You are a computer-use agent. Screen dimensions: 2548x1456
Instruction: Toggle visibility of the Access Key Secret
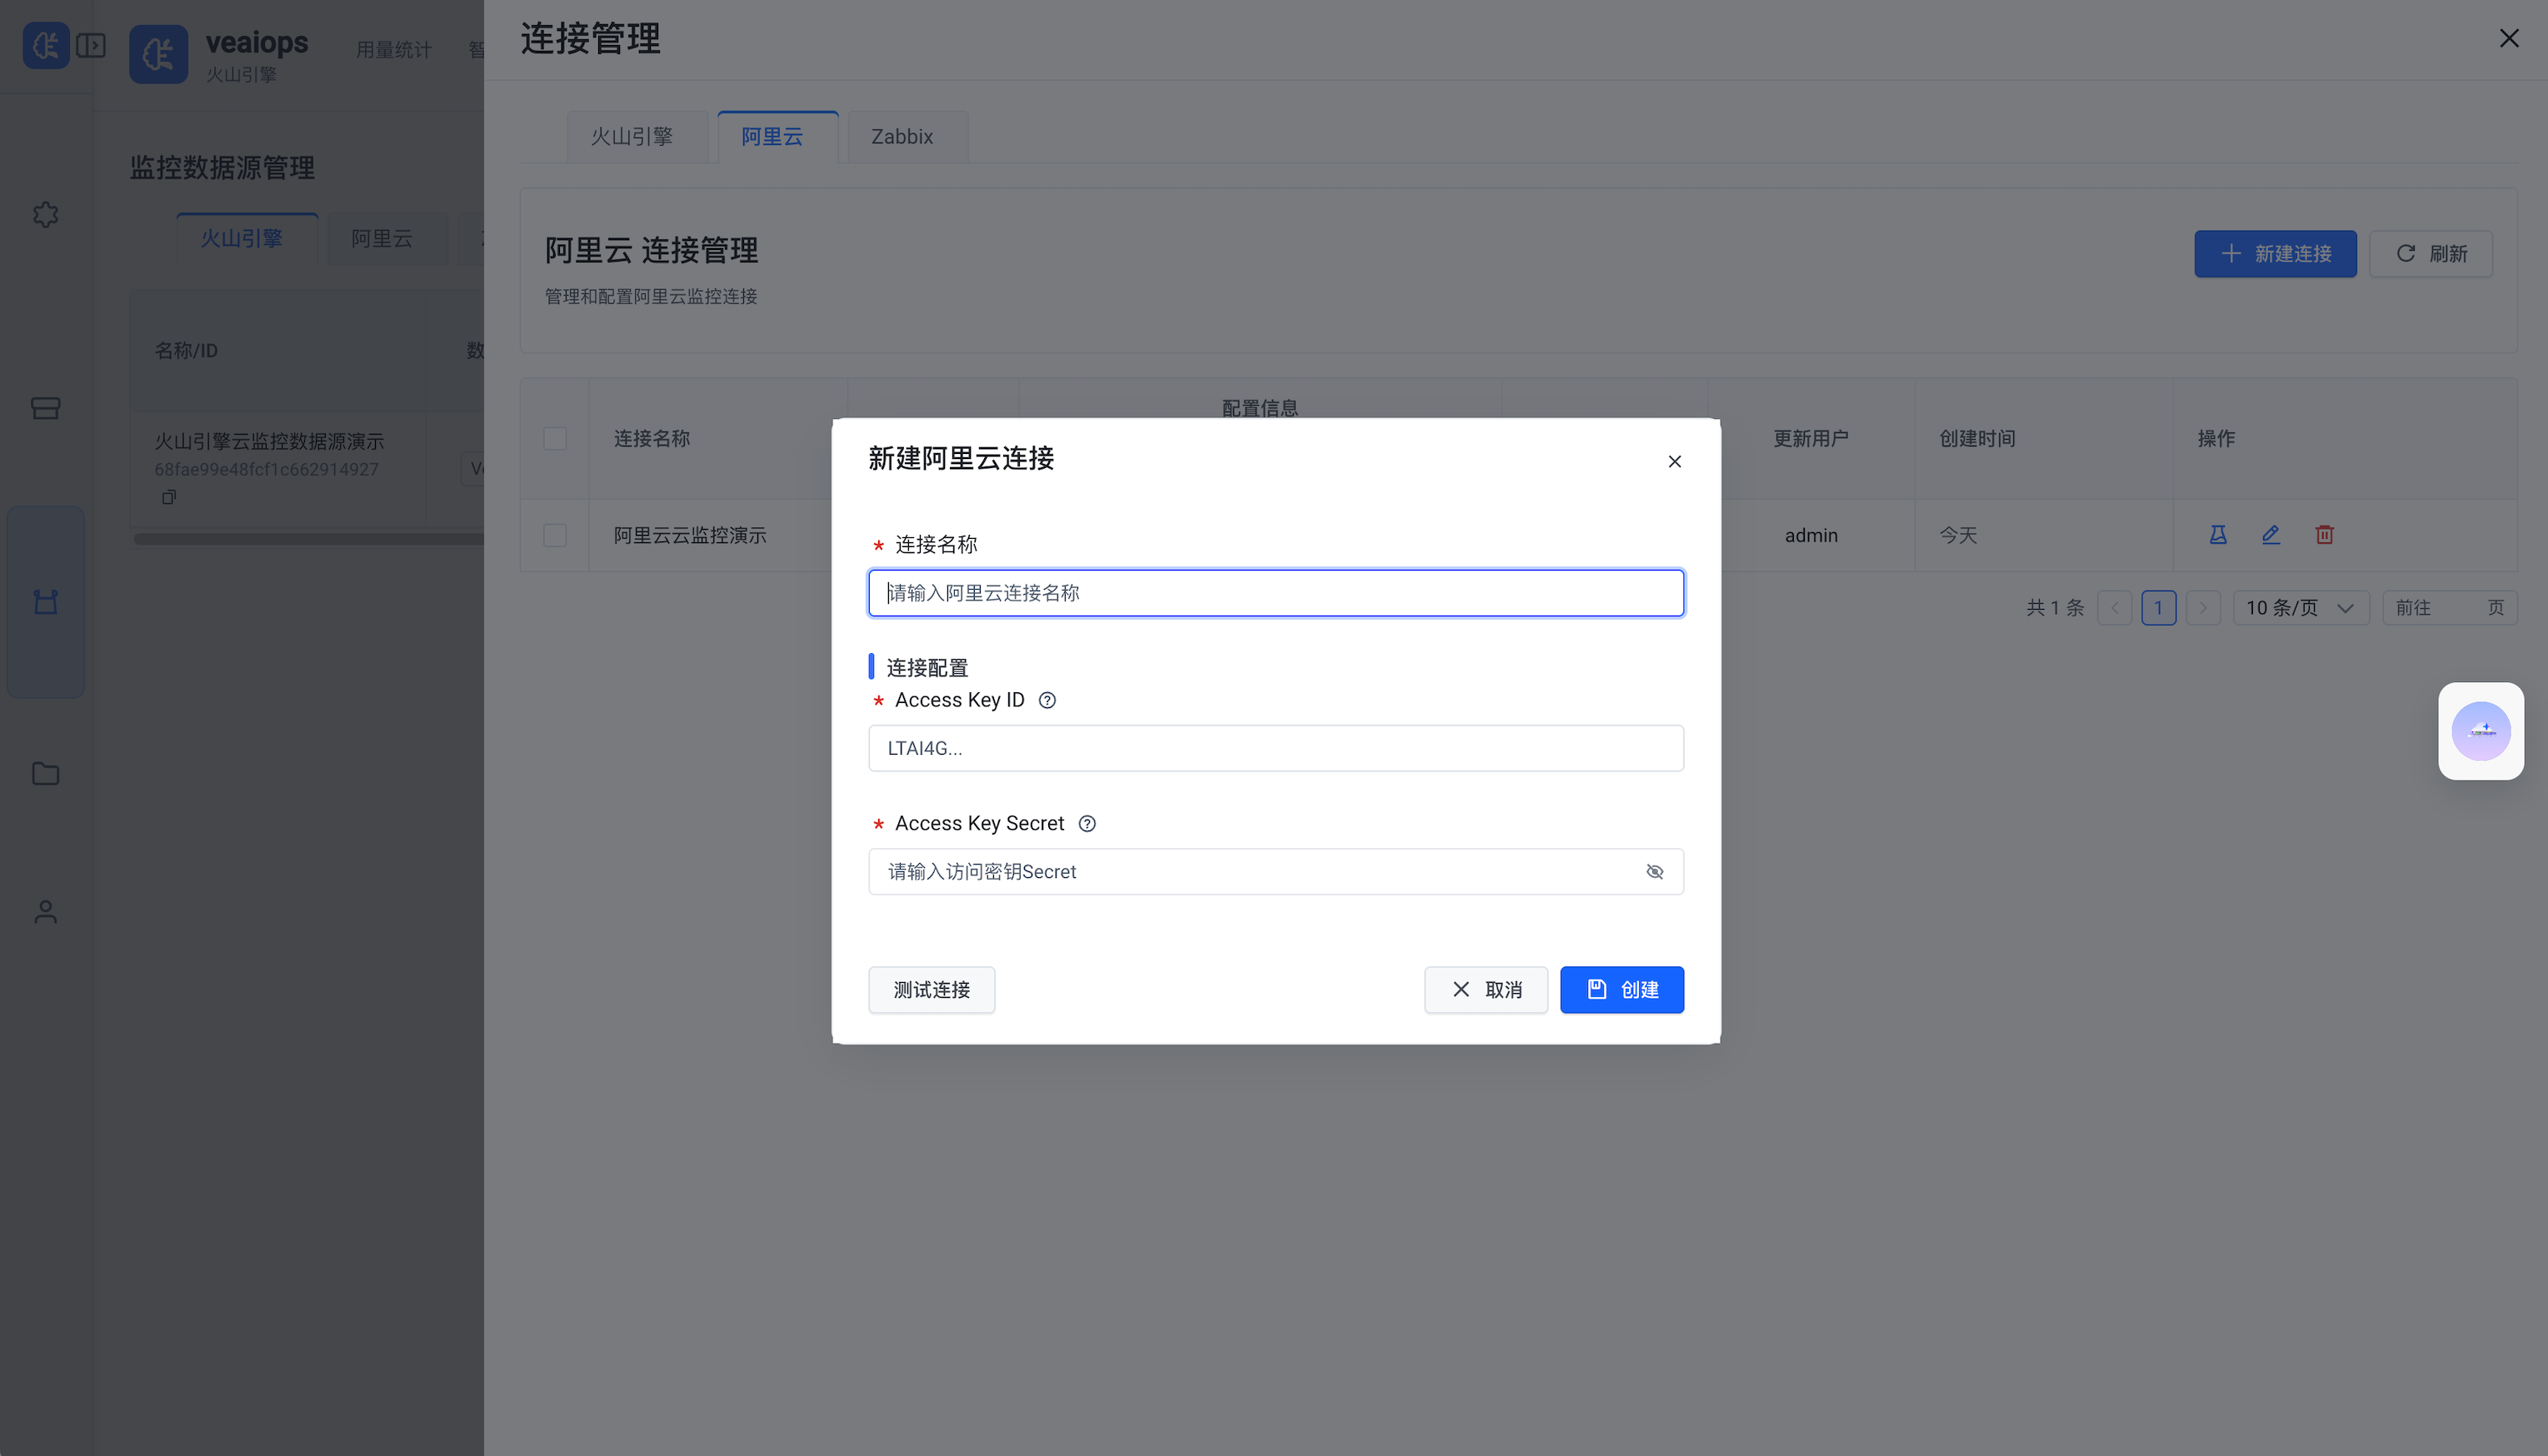(1655, 871)
